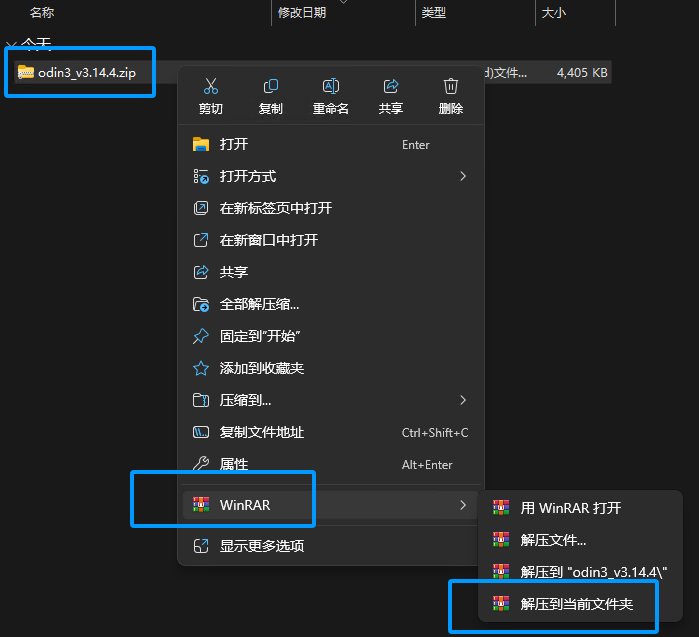
Task: Expand the WinRAR chevron arrow
Action: (463, 505)
